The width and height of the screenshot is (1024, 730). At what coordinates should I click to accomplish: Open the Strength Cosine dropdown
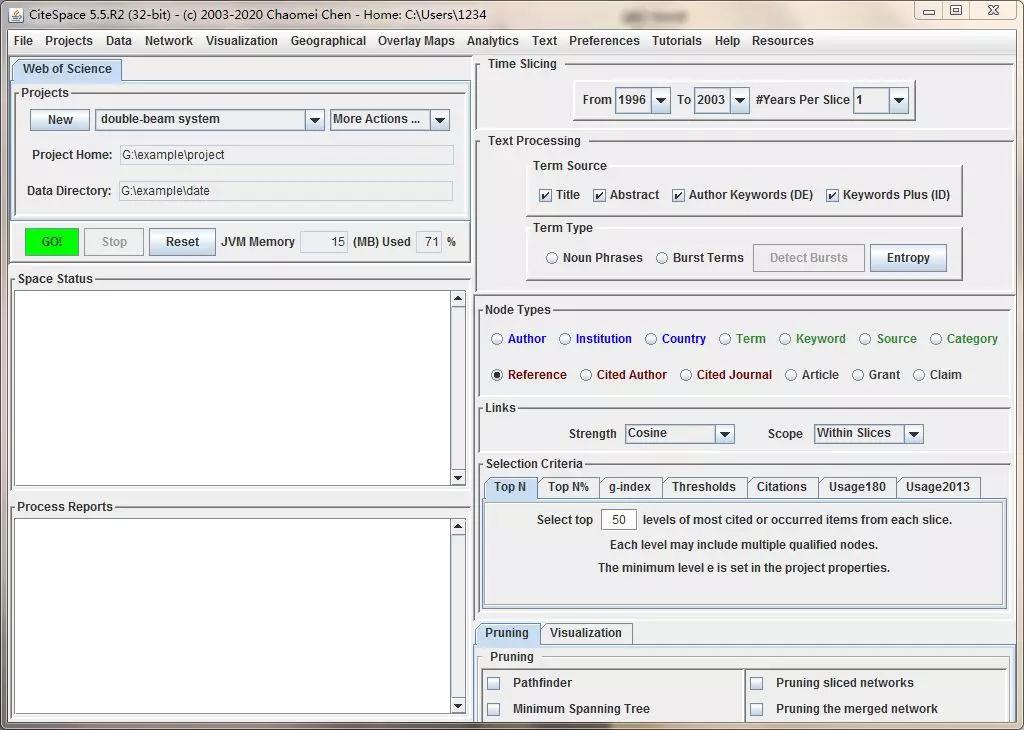(x=724, y=434)
